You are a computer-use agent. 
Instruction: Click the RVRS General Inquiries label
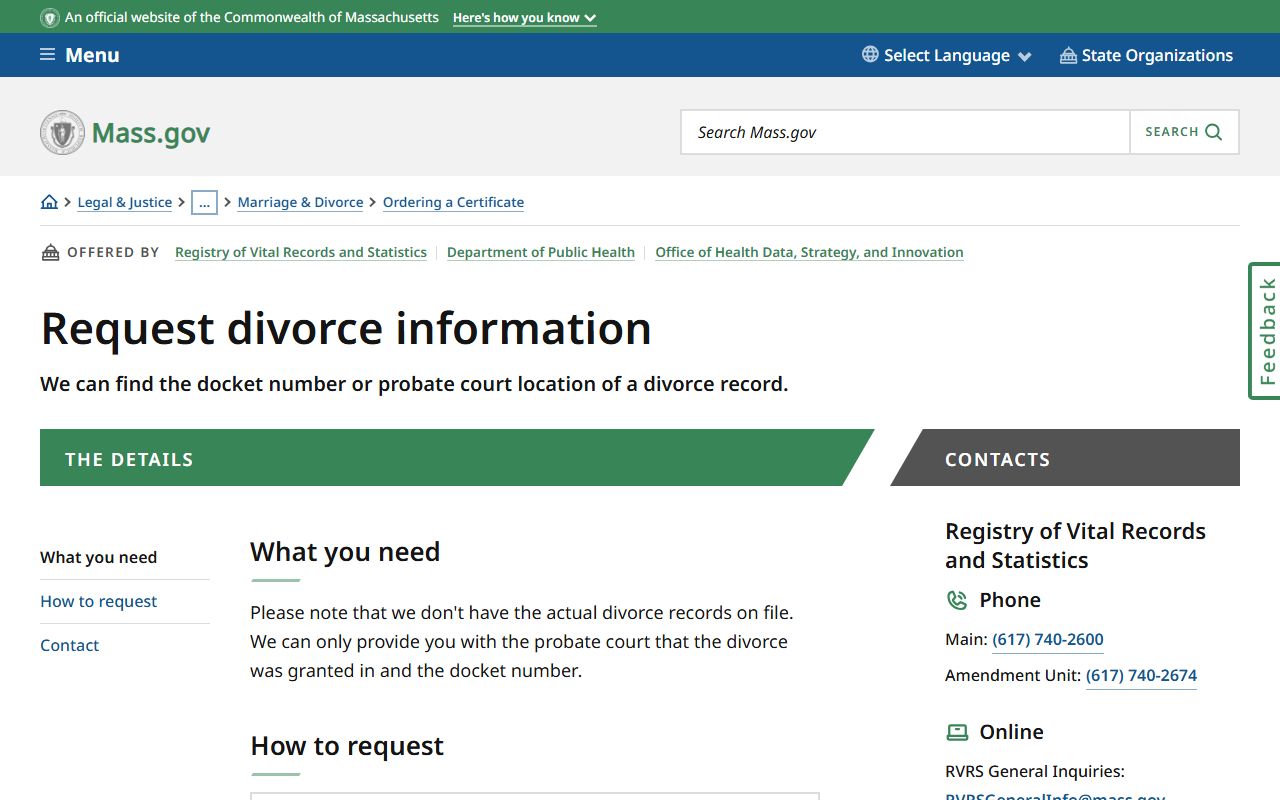(1035, 771)
